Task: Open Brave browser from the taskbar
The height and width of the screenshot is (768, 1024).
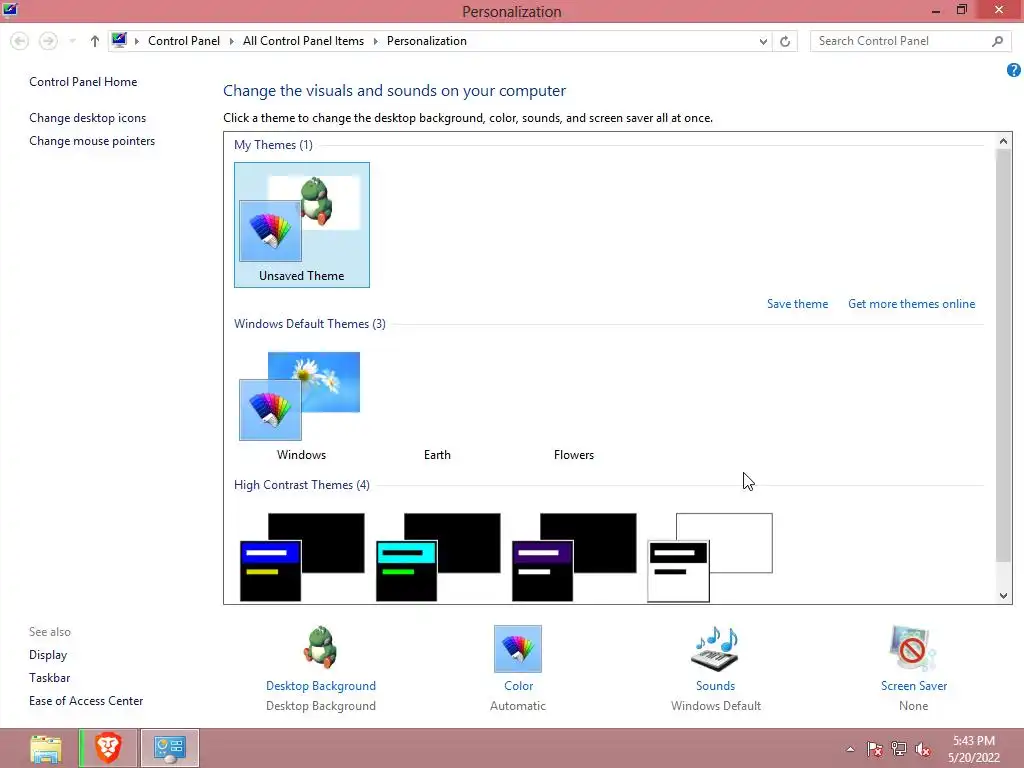Action: [108, 748]
